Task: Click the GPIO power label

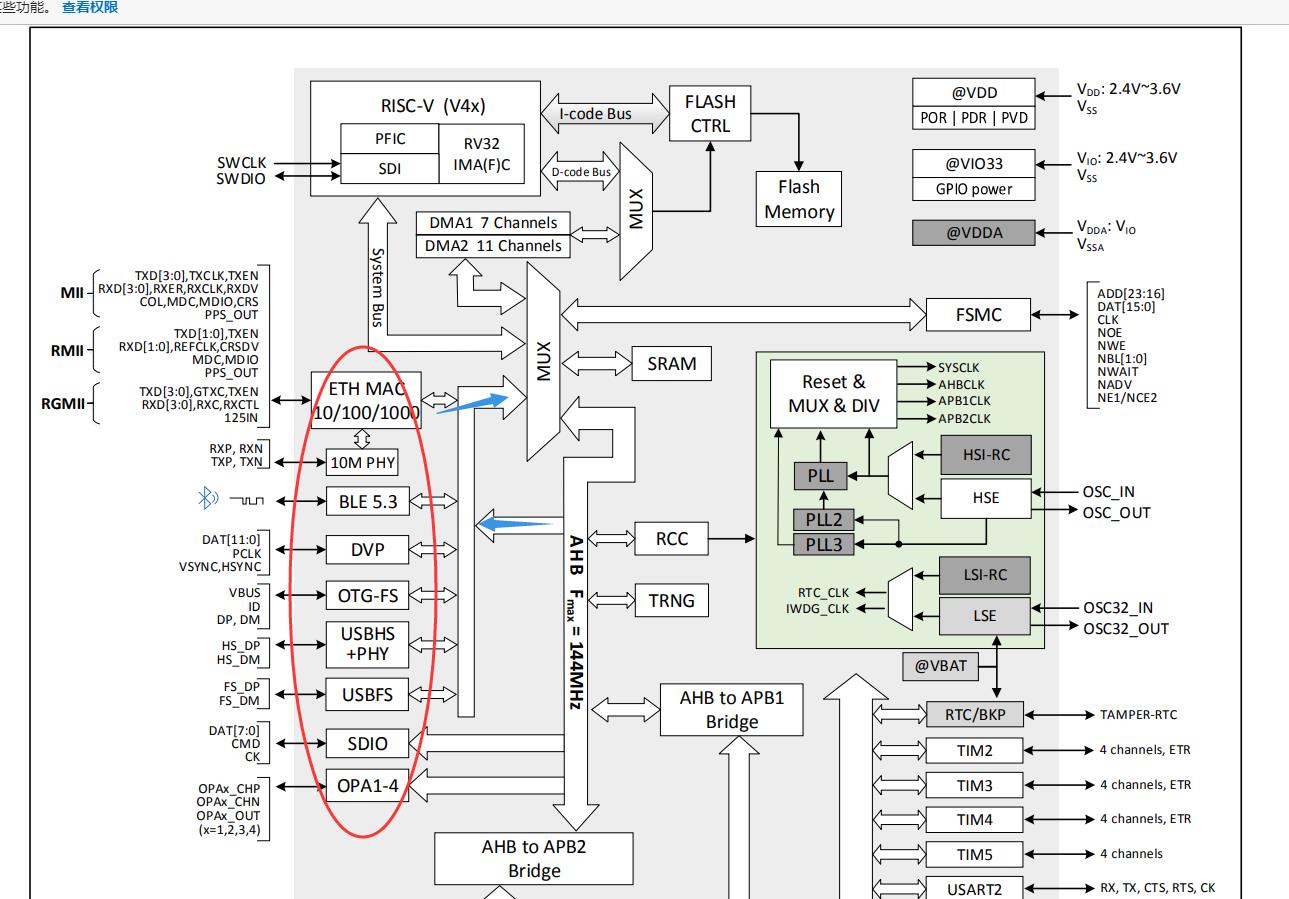Action: click(974, 189)
